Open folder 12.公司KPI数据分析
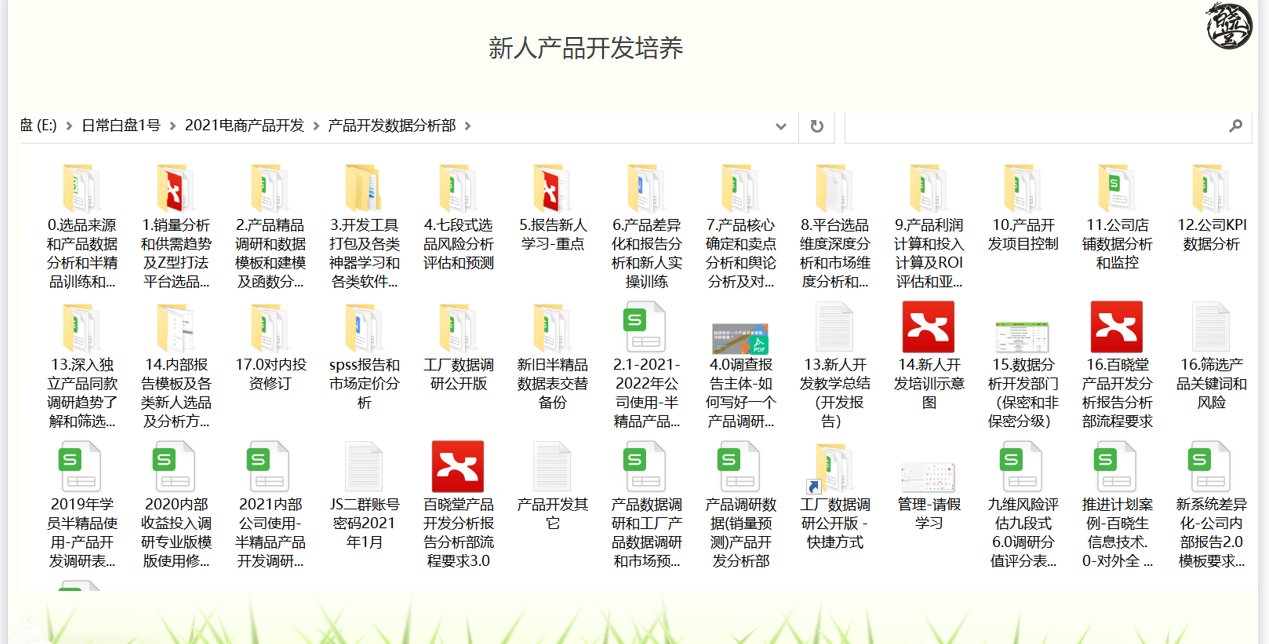Screen dimensions: 1269x644 click(1211, 208)
